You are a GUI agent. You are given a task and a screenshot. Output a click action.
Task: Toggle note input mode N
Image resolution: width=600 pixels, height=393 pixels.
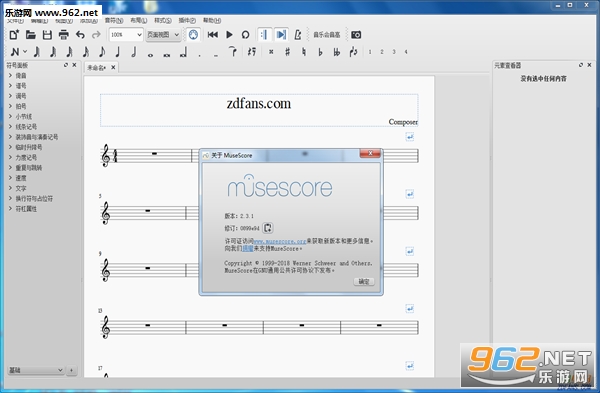15,52
